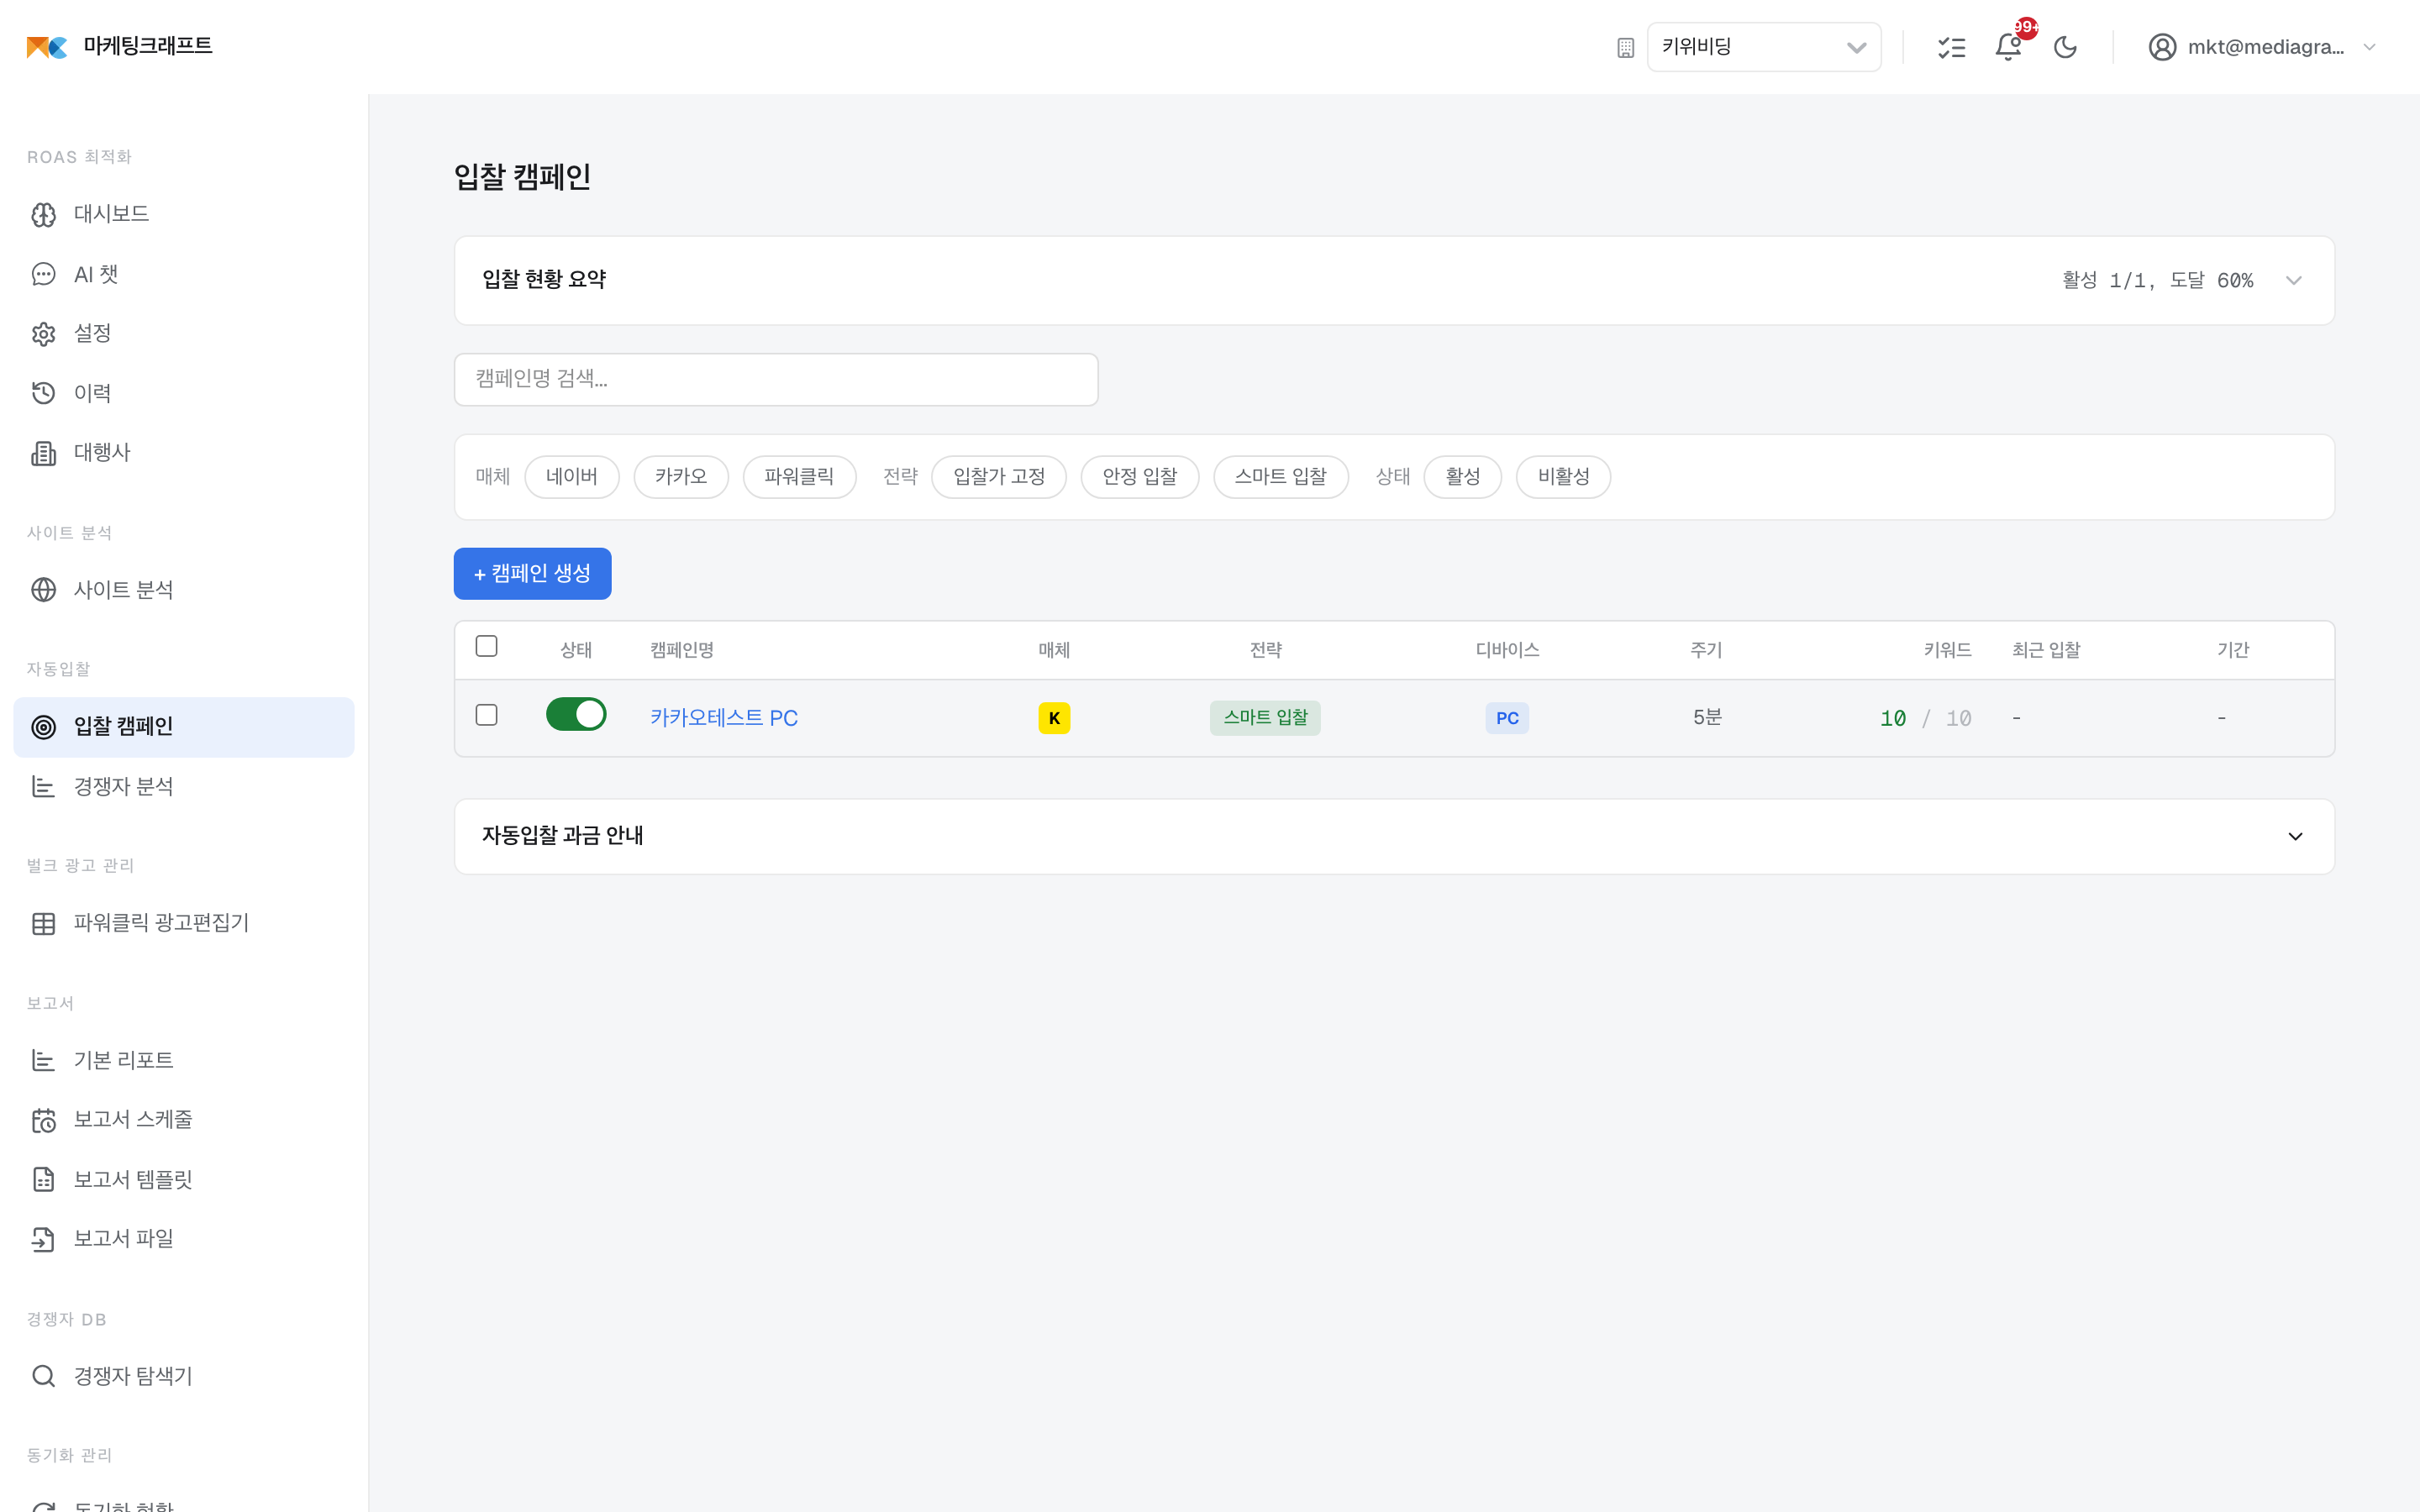Open 보고서 스케줄 menu item
Screen dimensions: 2420x1512
184,1120
